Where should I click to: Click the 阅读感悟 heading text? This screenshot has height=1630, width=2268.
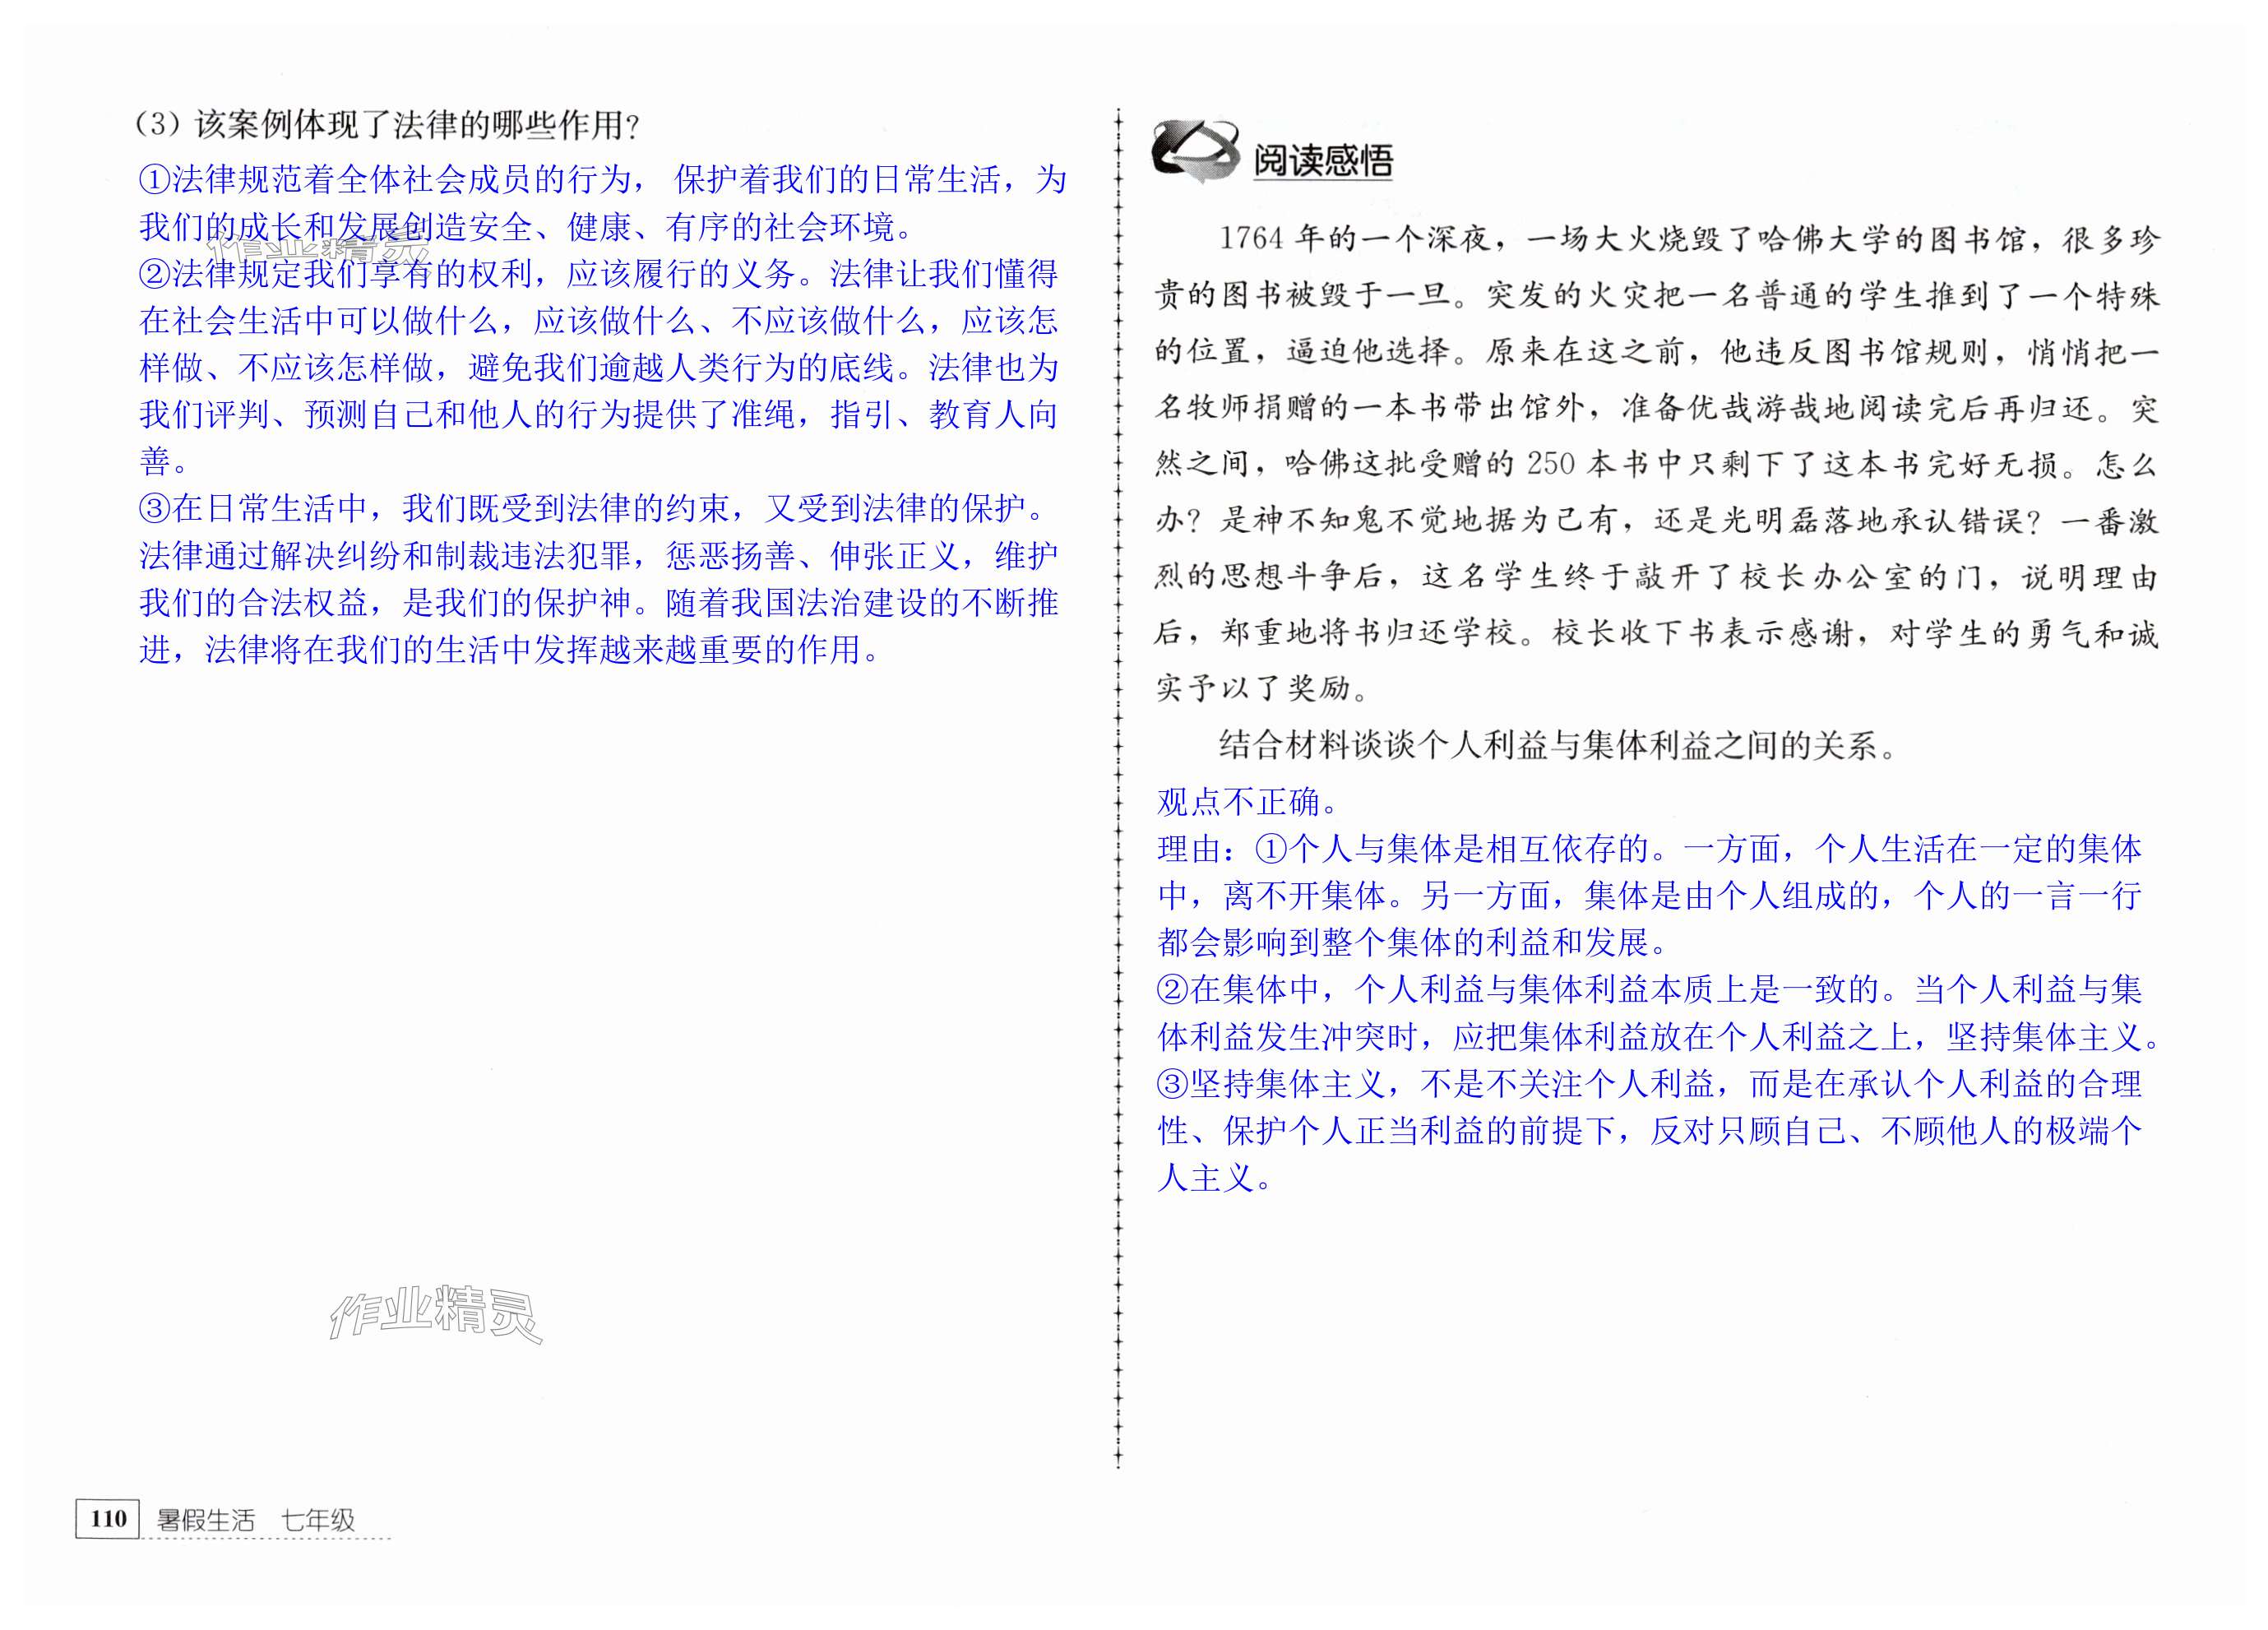[1322, 161]
